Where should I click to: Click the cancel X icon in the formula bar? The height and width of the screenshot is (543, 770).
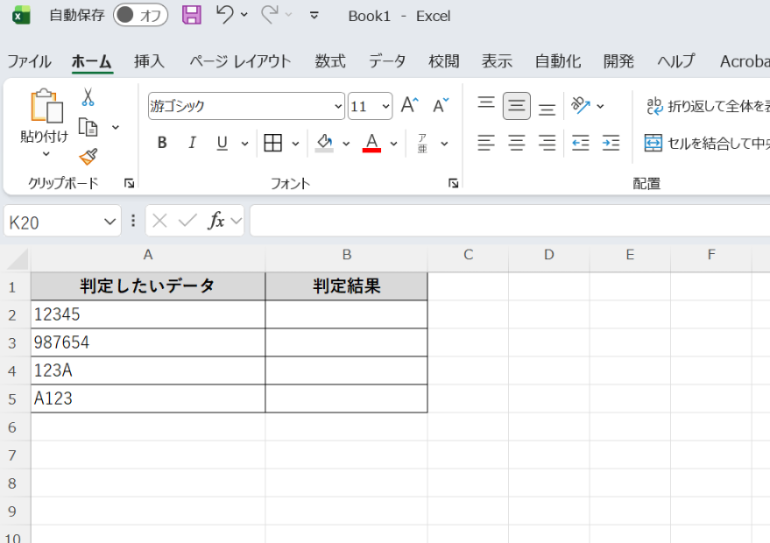[160, 221]
